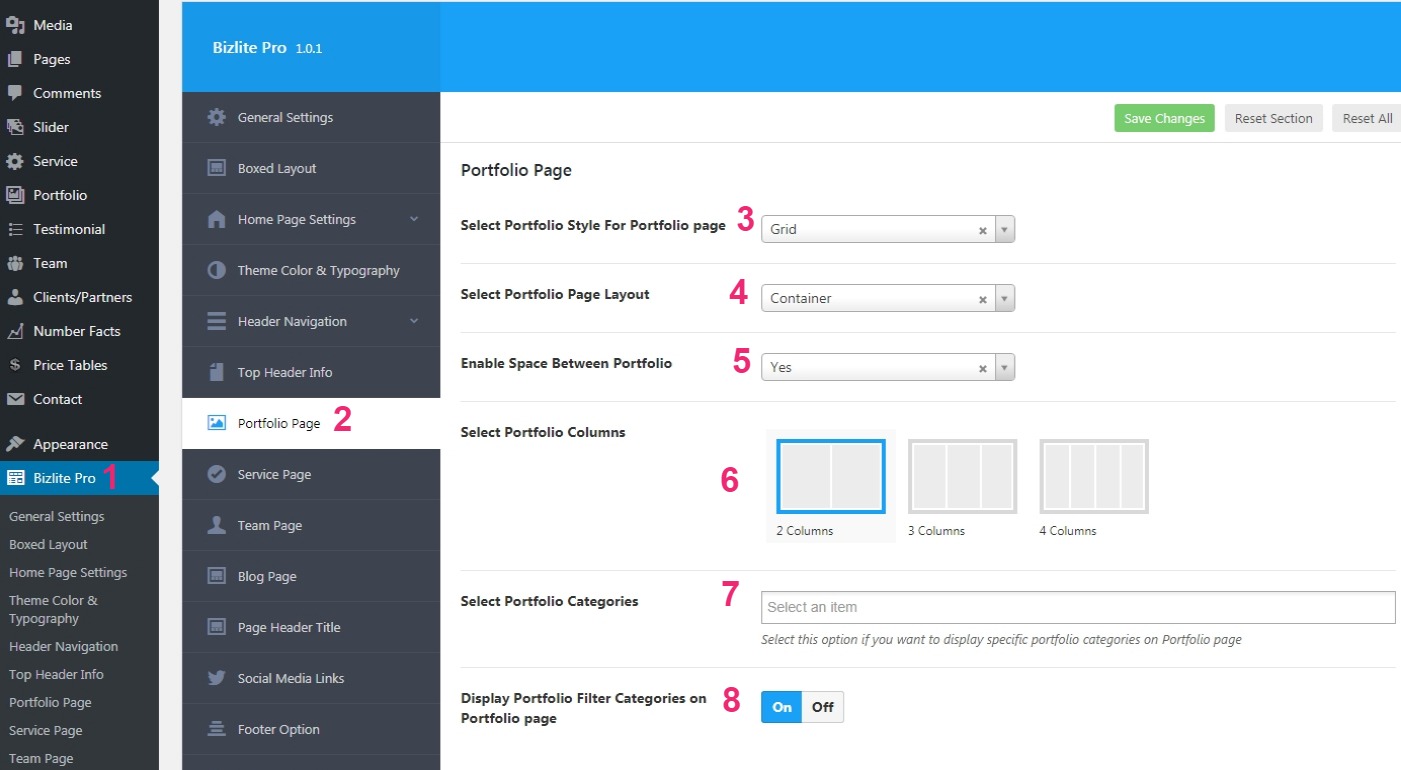Open the Page Header Title tab
Viewport: 1401px width, 770px height.
pos(311,627)
